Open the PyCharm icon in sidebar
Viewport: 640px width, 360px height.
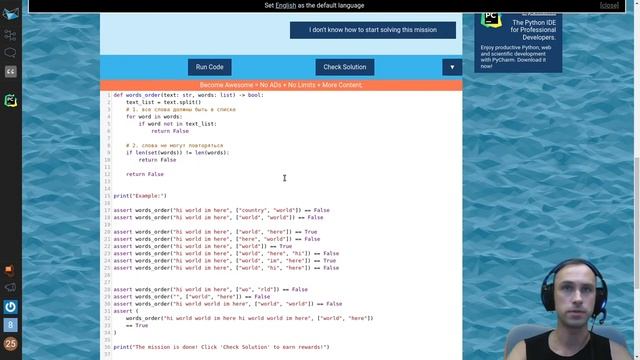tap(11, 100)
